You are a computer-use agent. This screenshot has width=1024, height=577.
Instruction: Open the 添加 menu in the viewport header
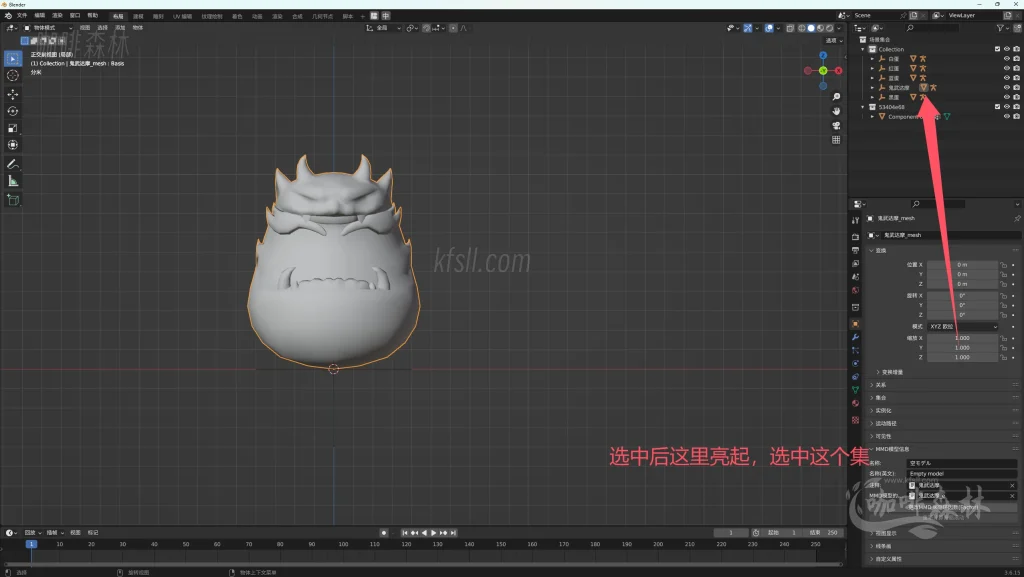[120, 29]
